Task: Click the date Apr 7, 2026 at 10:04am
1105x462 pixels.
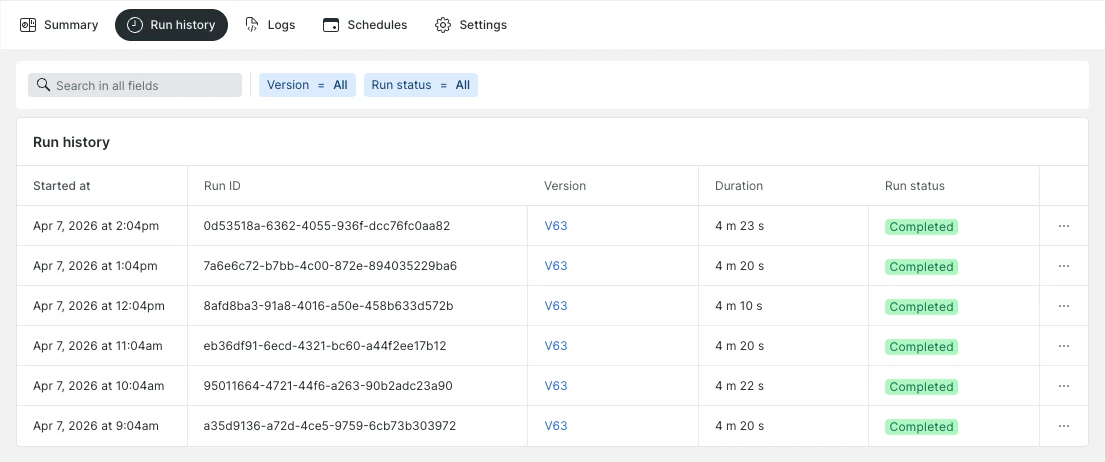Action: 99,386
